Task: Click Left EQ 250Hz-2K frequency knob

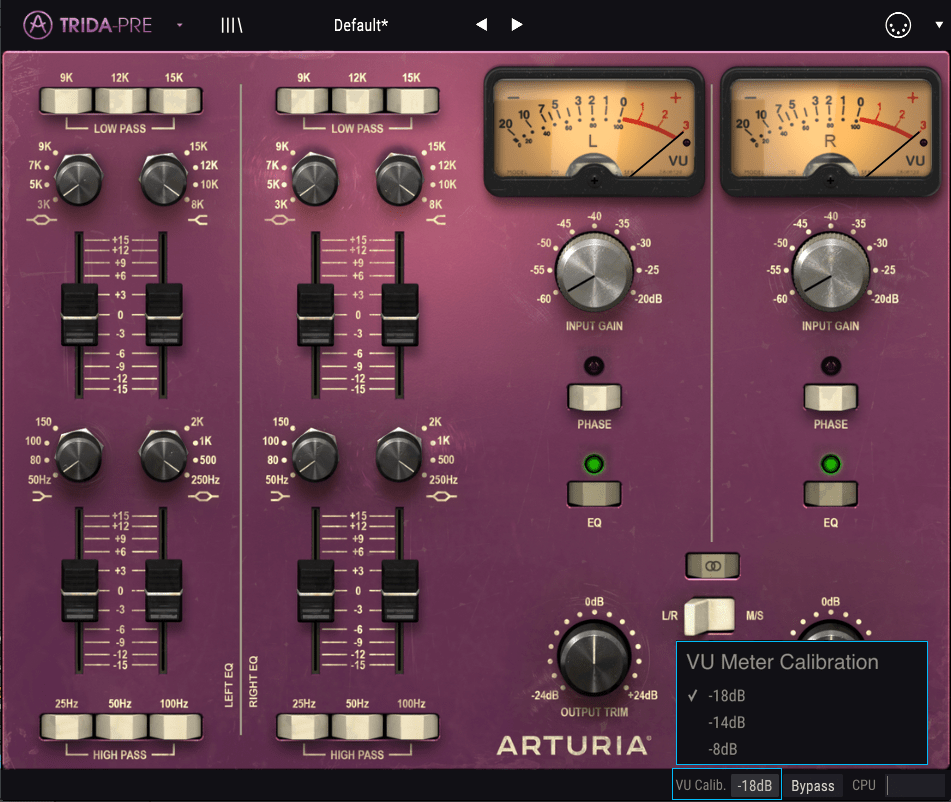Action: pyautogui.click(x=163, y=455)
